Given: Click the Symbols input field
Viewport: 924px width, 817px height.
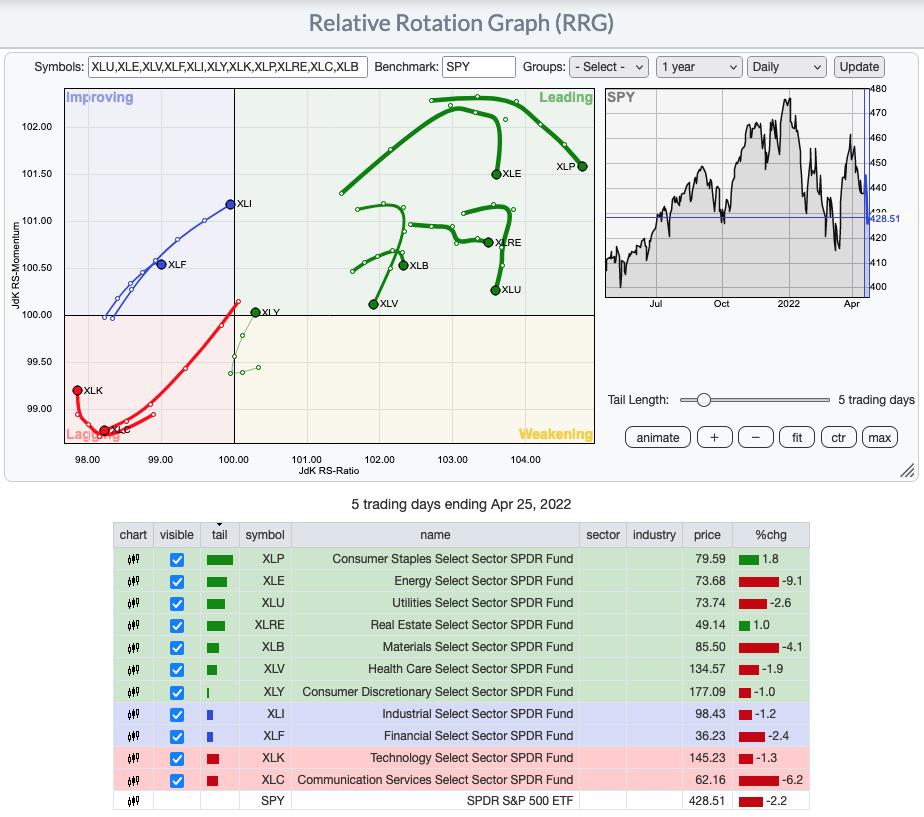Looking at the screenshot, I should click(x=228, y=67).
